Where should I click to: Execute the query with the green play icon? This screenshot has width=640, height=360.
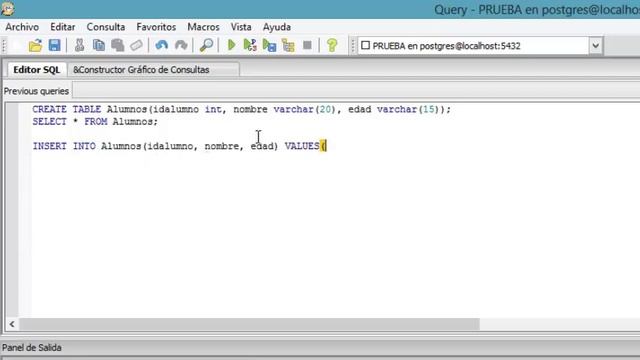point(231,45)
